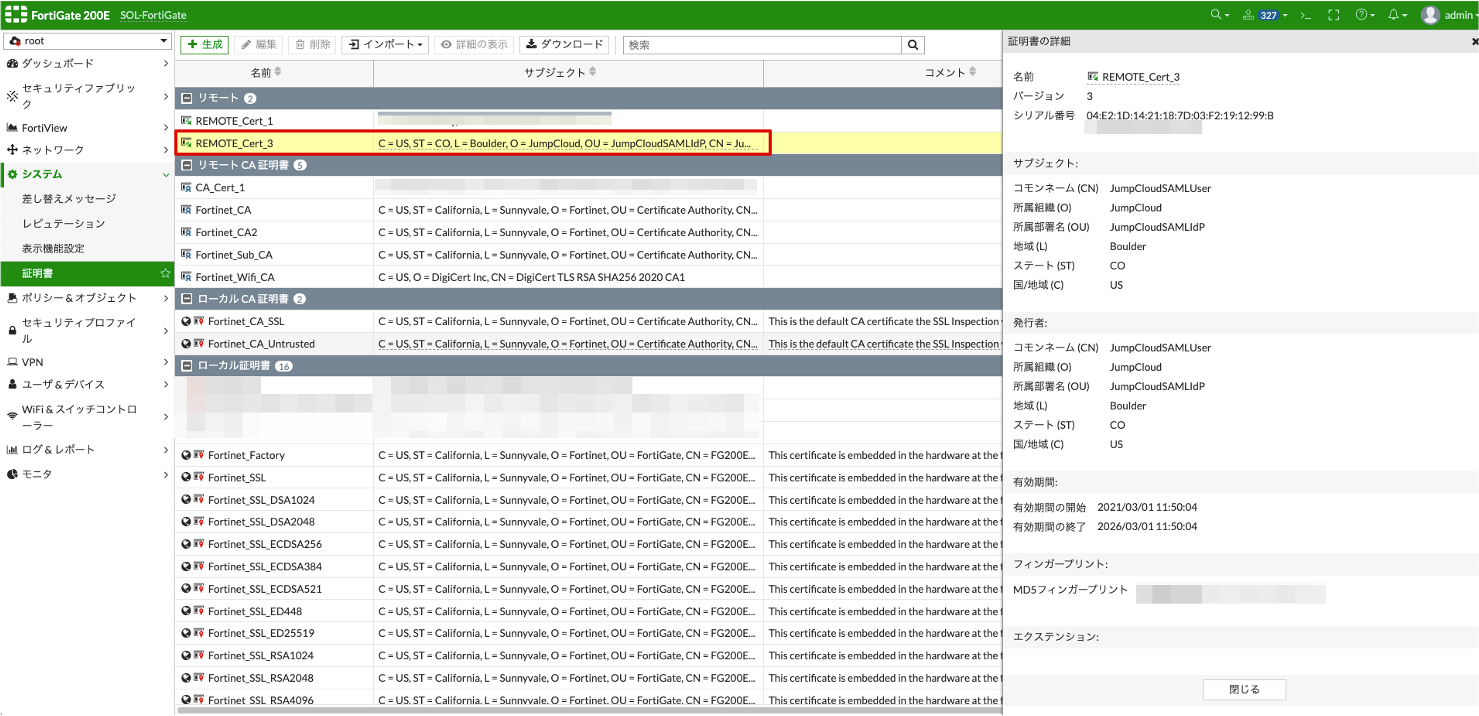Open the root VDOM selector dropdown

coord(87,41)
